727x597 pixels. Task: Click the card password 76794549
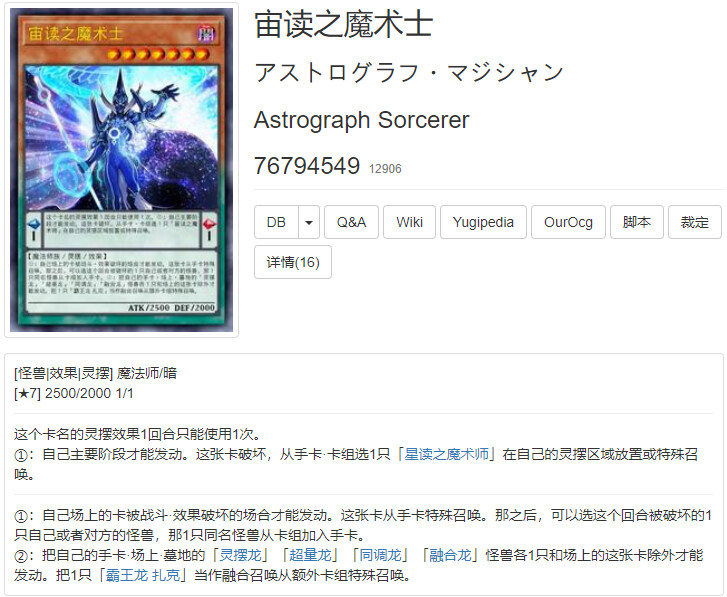pyautogui.click(x=307, y=165)
